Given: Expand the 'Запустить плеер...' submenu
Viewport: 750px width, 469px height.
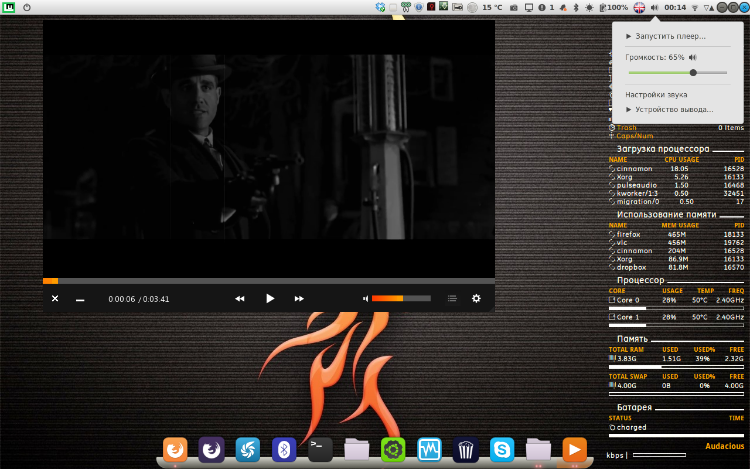Looking at the screenshot, I should pyautogui.click(x=666, y=36).
